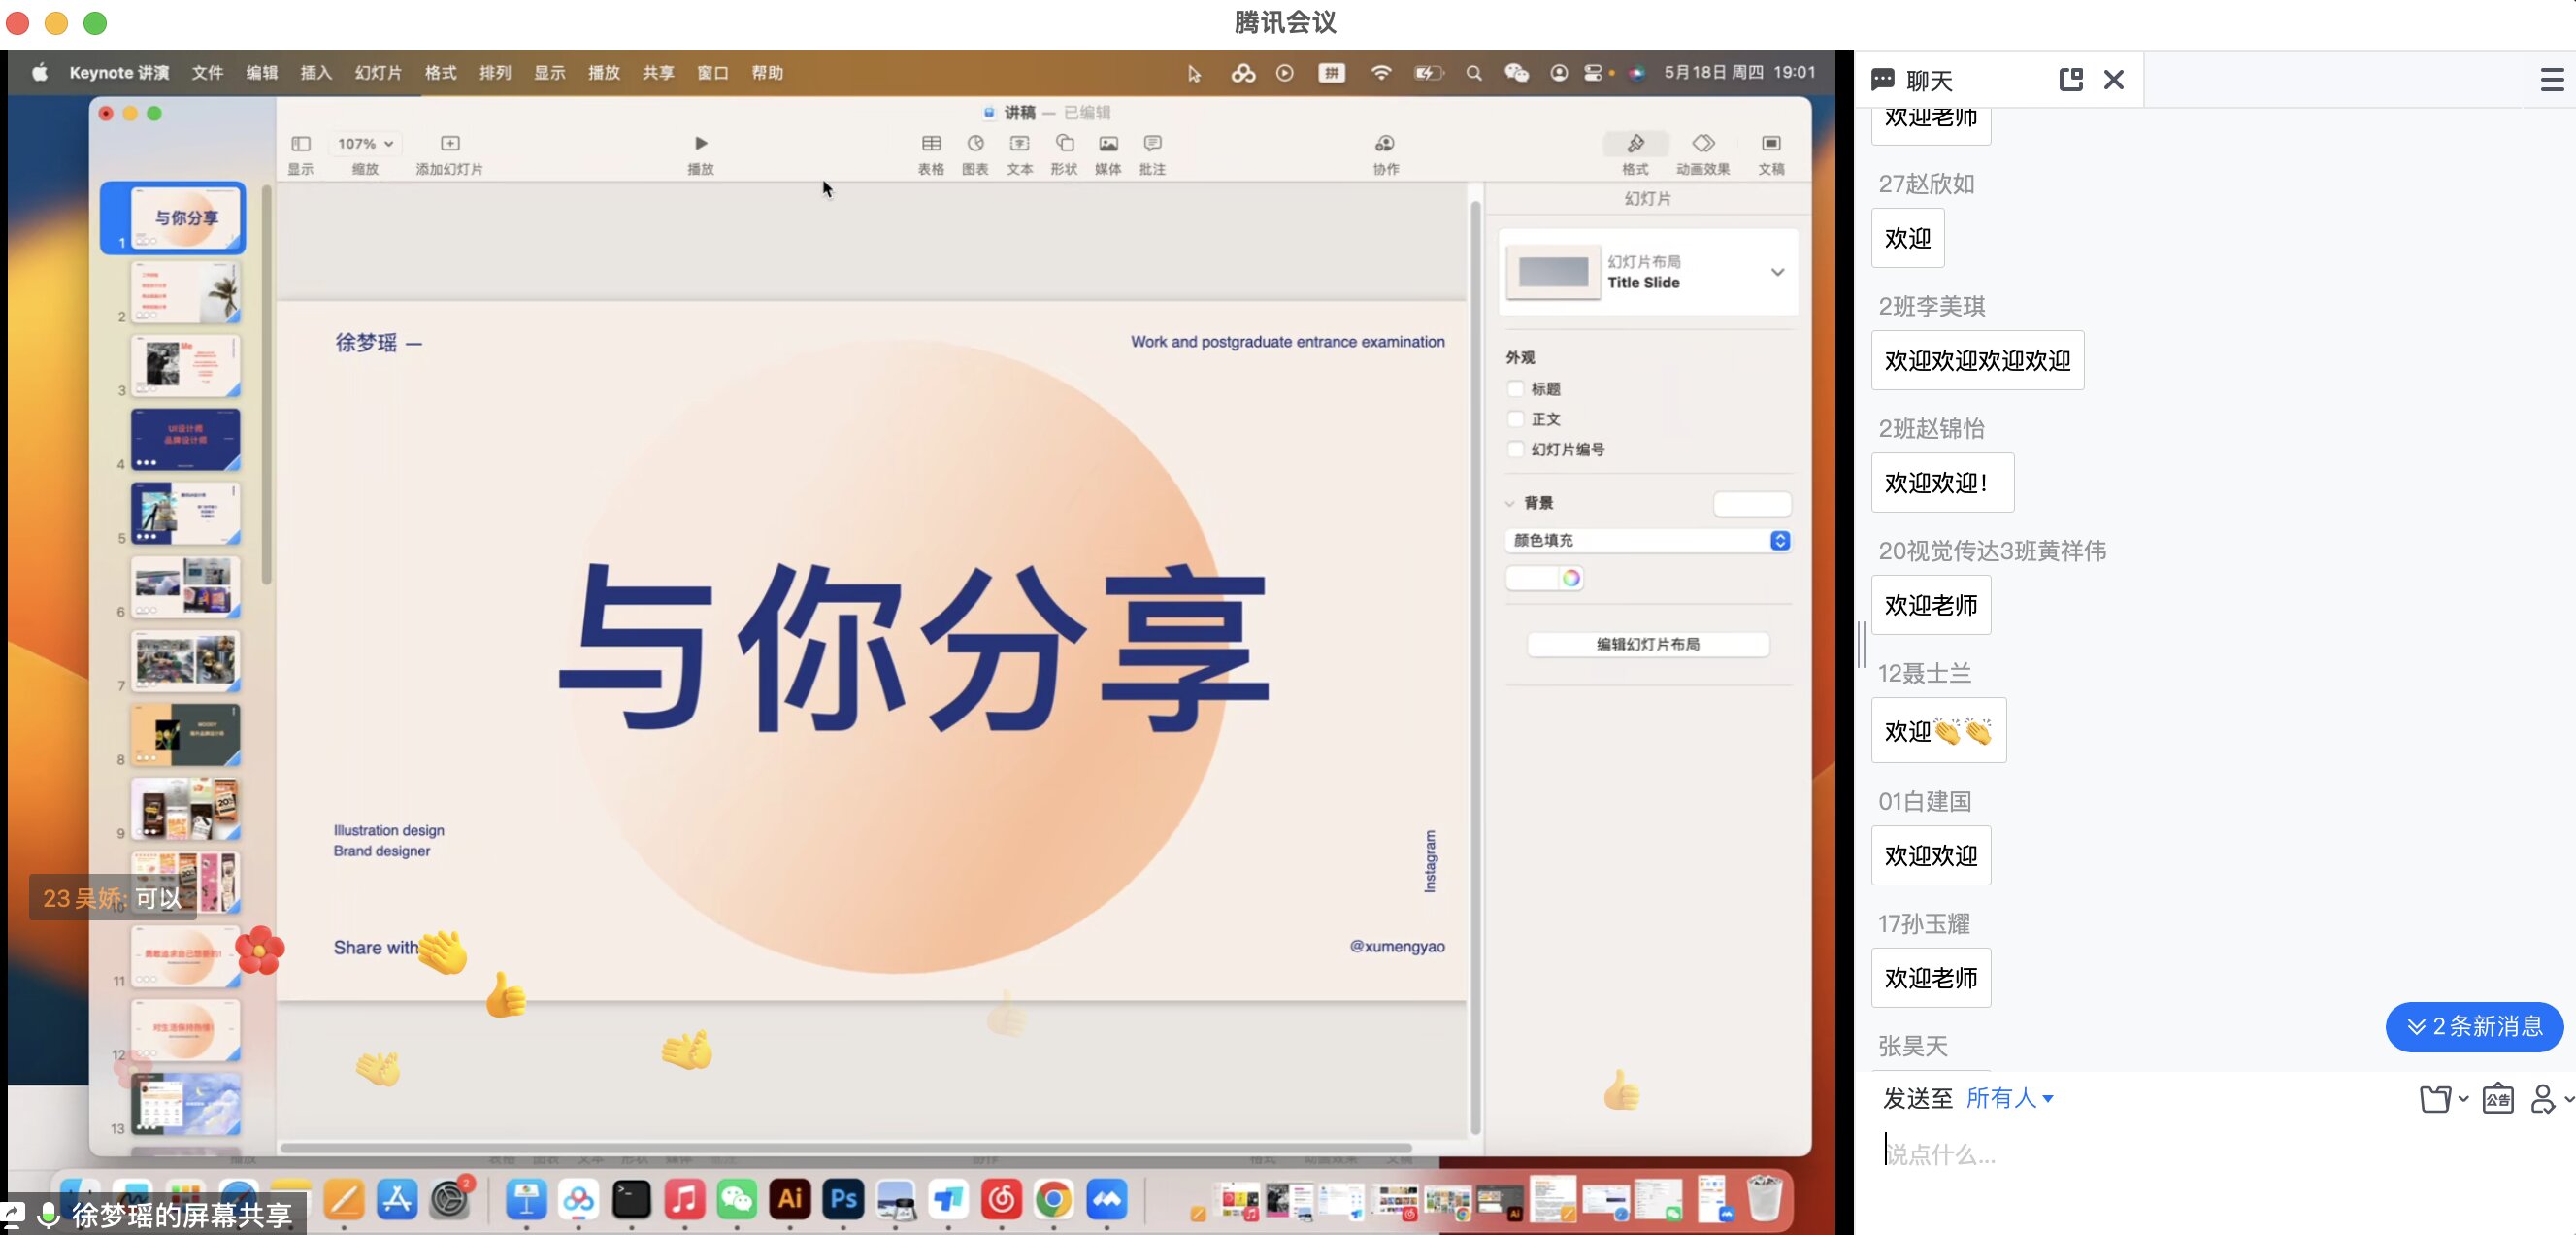Enable the 正文 body checkbox
The height and width of the screenshot is (1235, 2576).
point(1515,419)
